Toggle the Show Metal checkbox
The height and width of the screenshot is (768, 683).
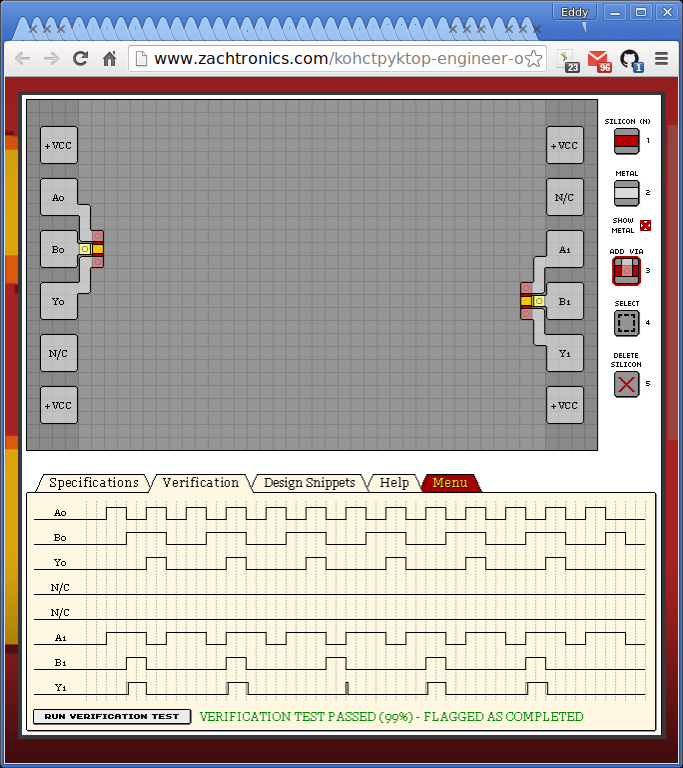tap(645, 225)
